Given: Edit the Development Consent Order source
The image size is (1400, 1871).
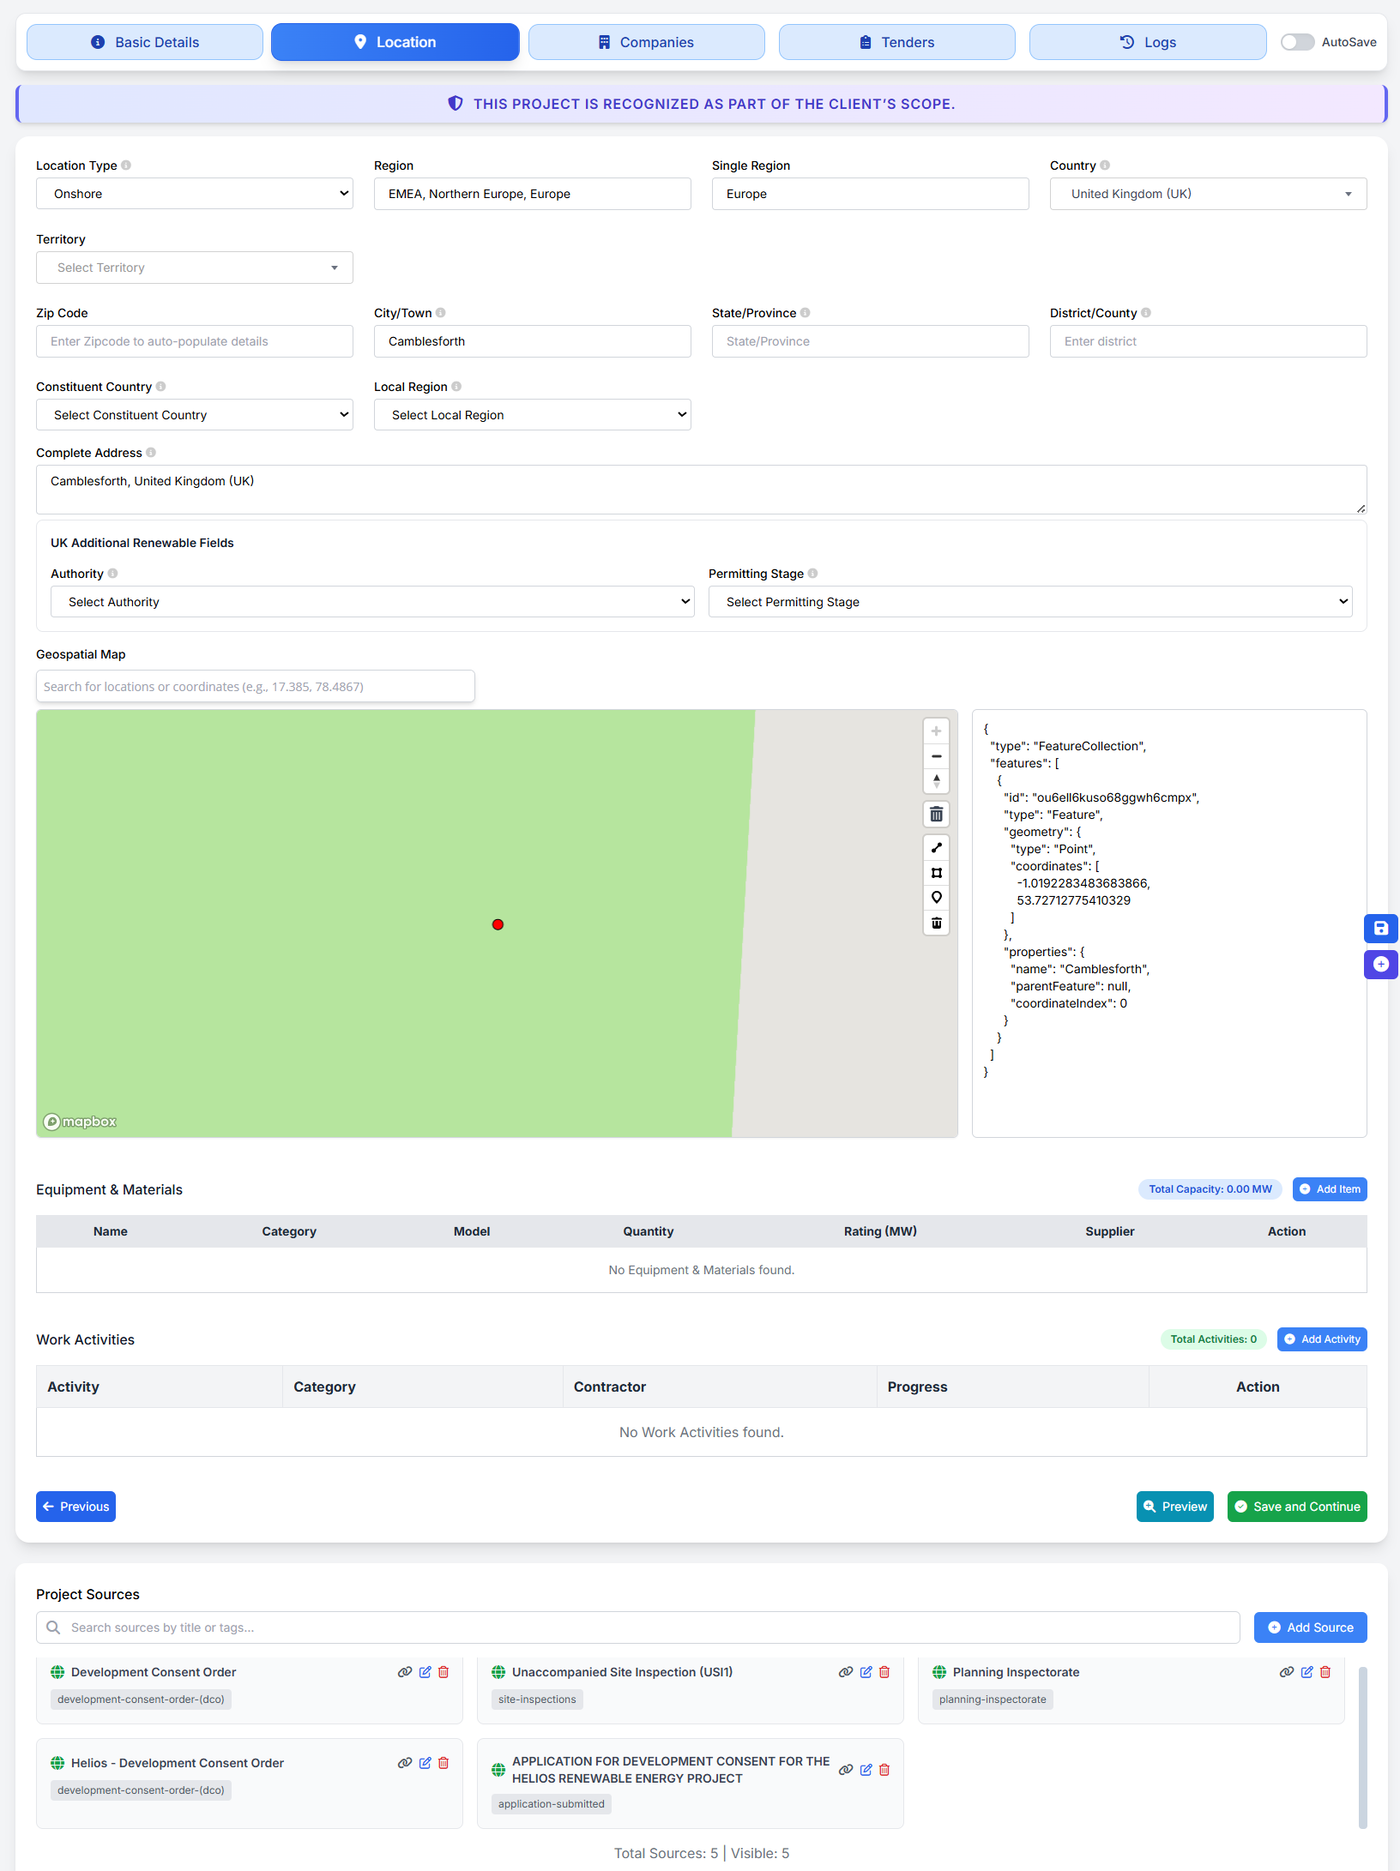Looking at the screenshot, I should [425, 1672].
